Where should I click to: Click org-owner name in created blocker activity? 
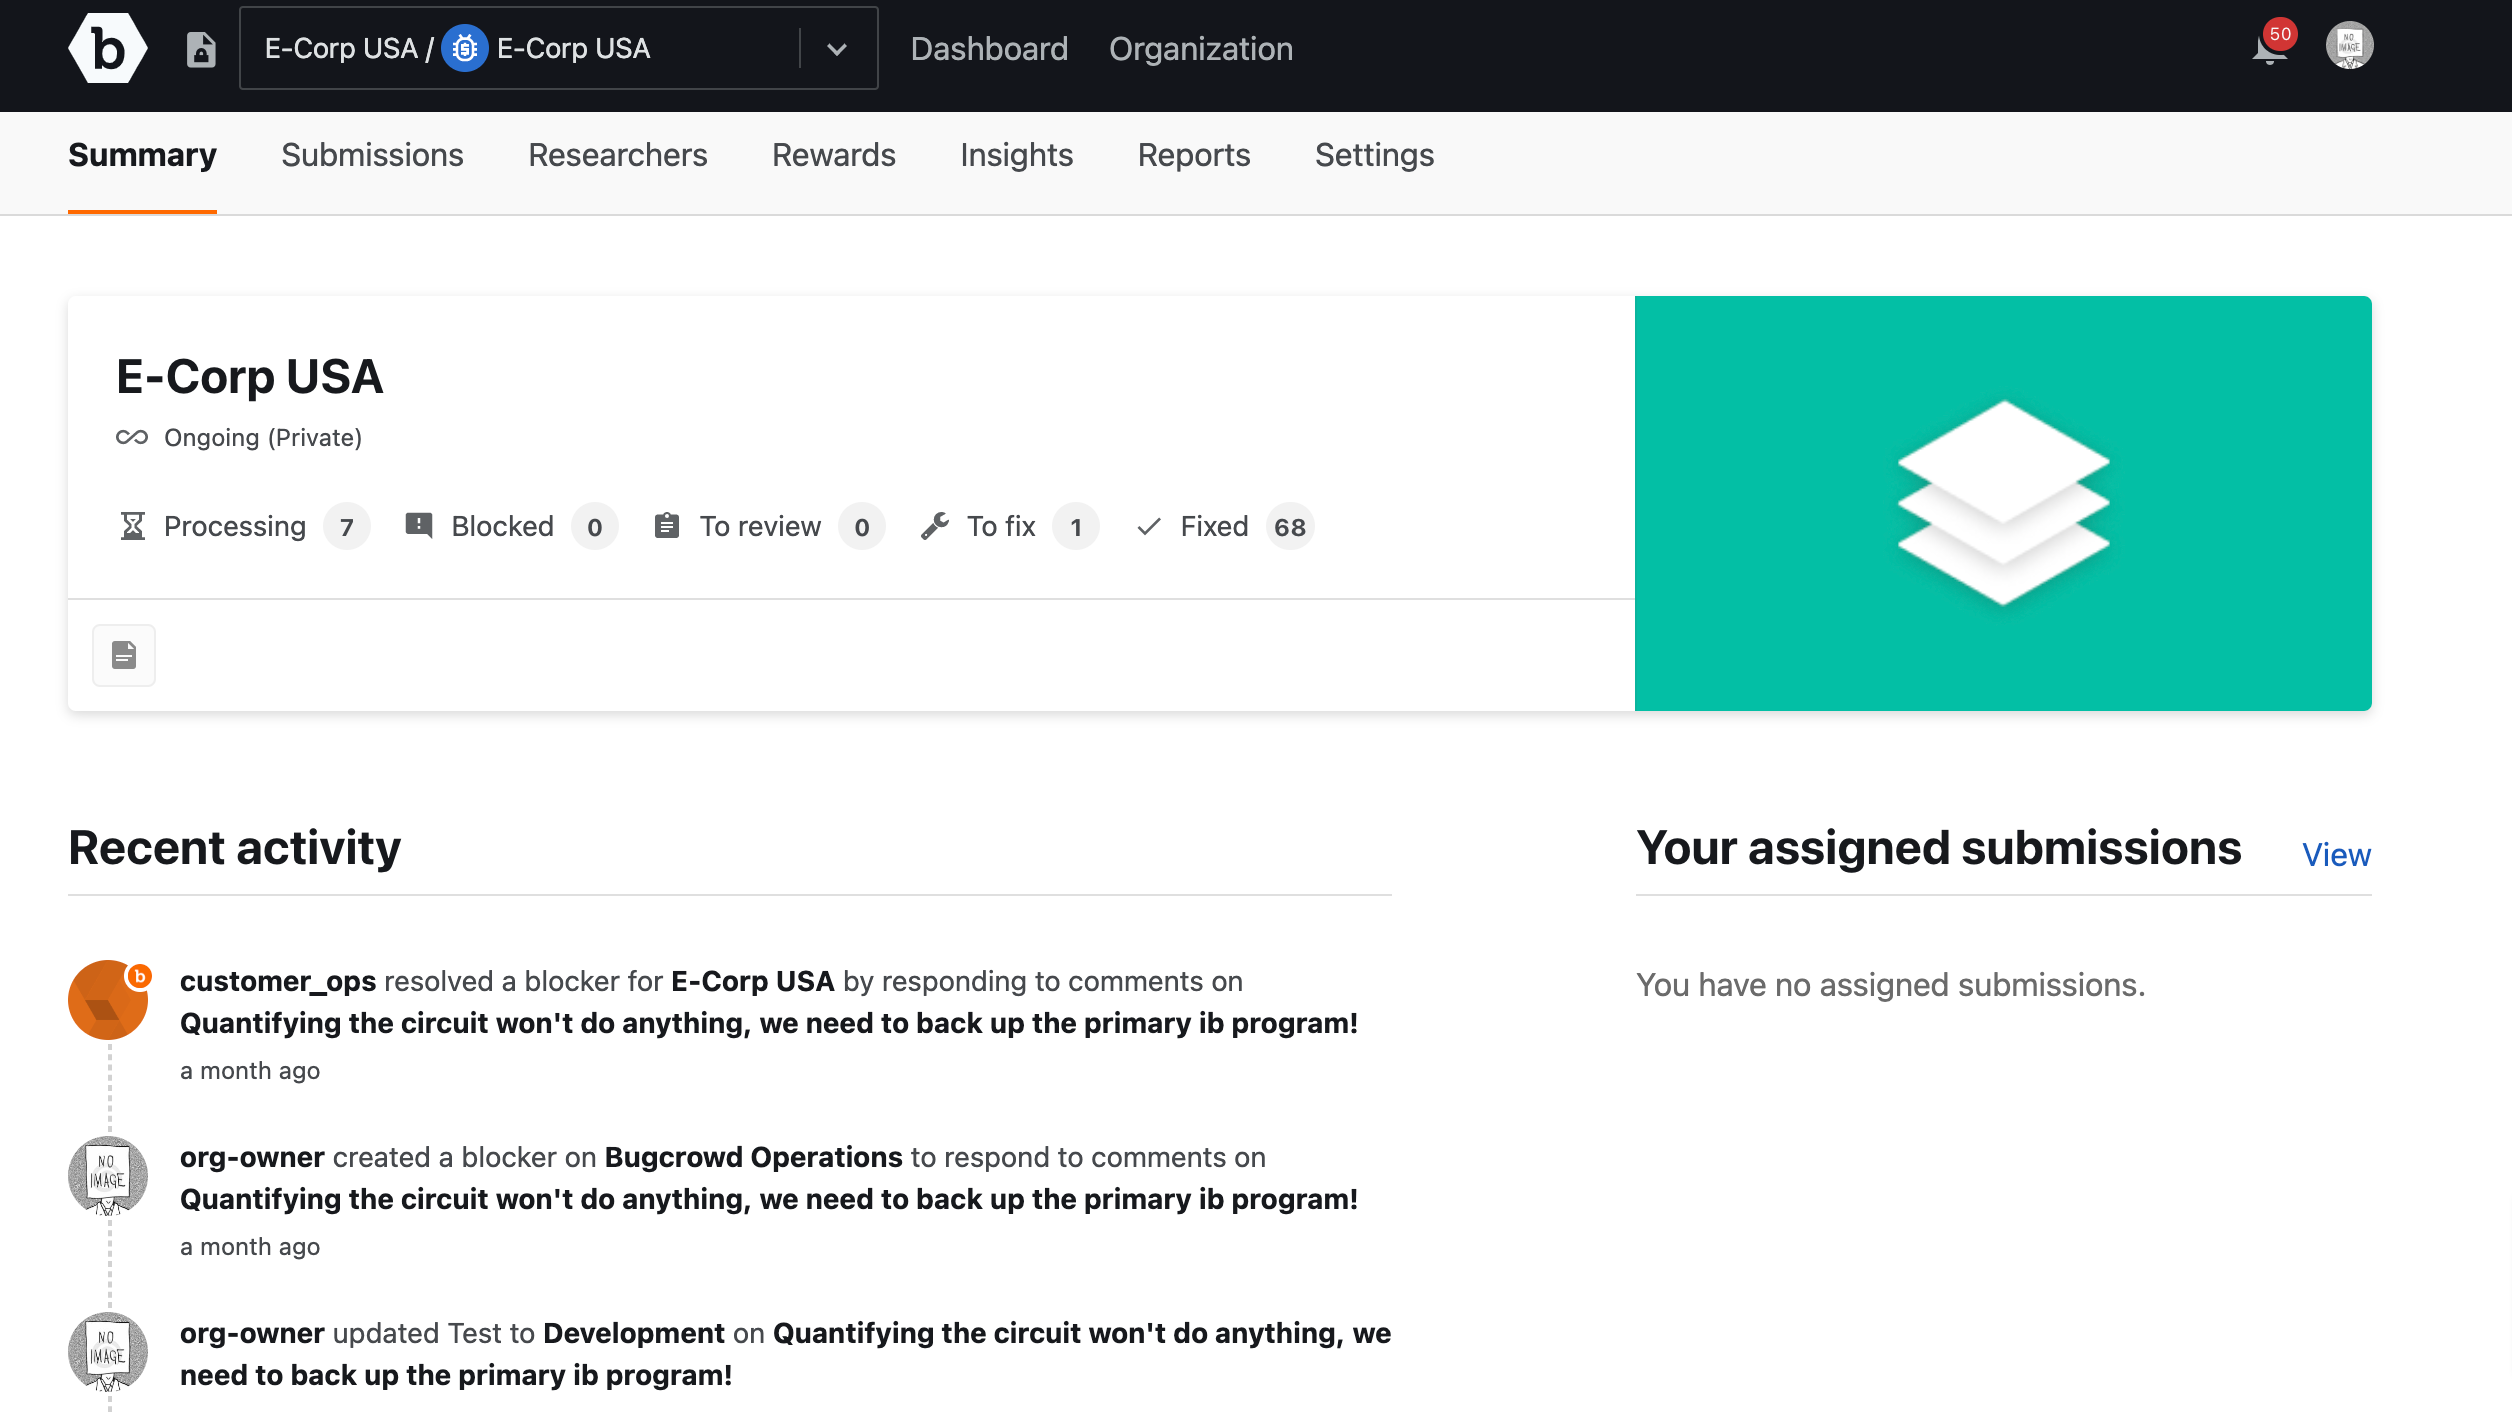point(252,1157)
